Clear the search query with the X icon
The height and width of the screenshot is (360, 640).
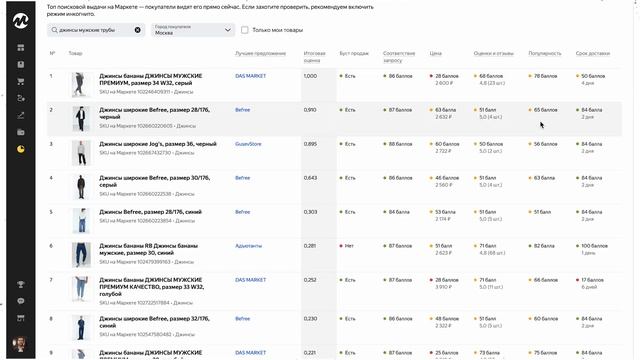[138, 30]
